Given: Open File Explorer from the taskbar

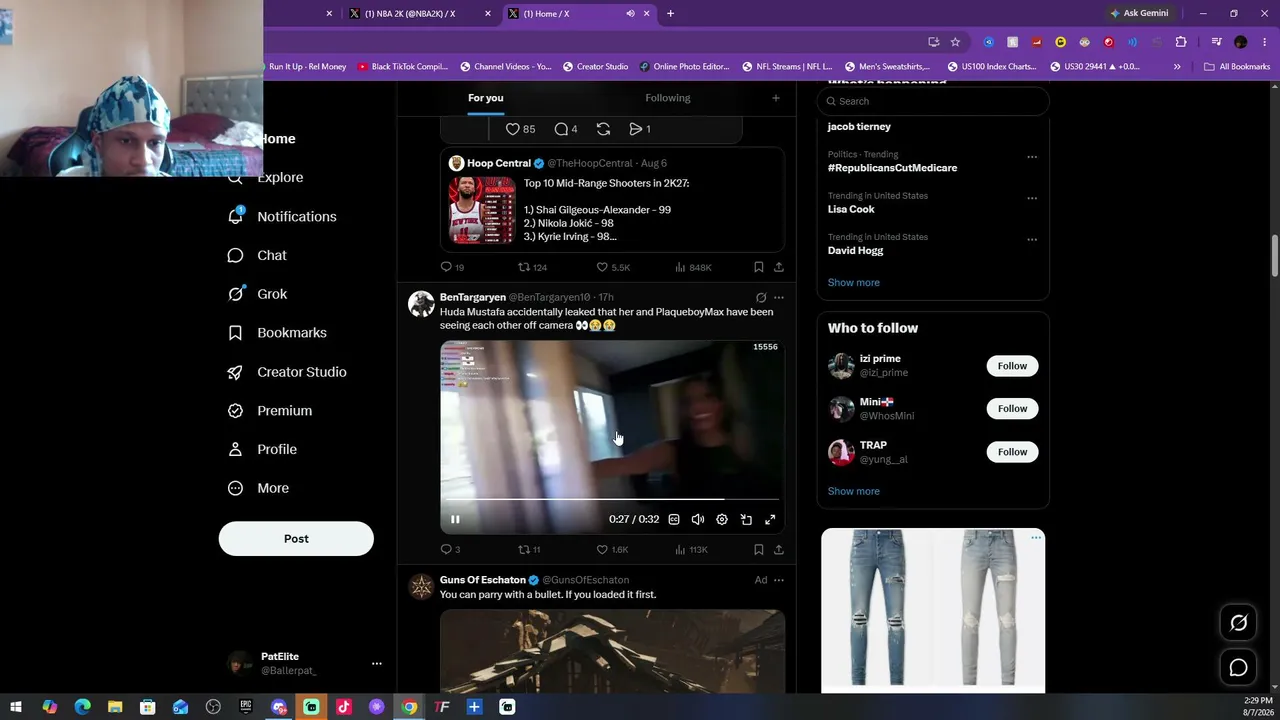Looking at the screenshot, I should tap(115, 707).
